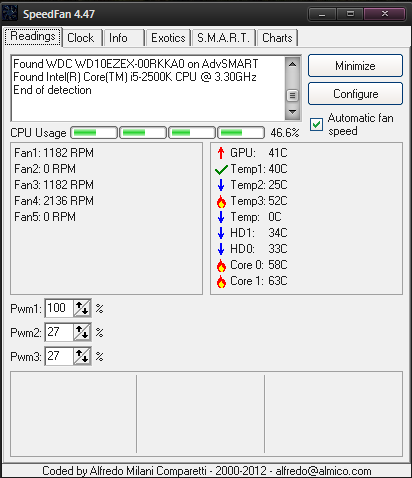
Task: Click the fourth CPU usage bar
Action: click(x=241, y=133)
